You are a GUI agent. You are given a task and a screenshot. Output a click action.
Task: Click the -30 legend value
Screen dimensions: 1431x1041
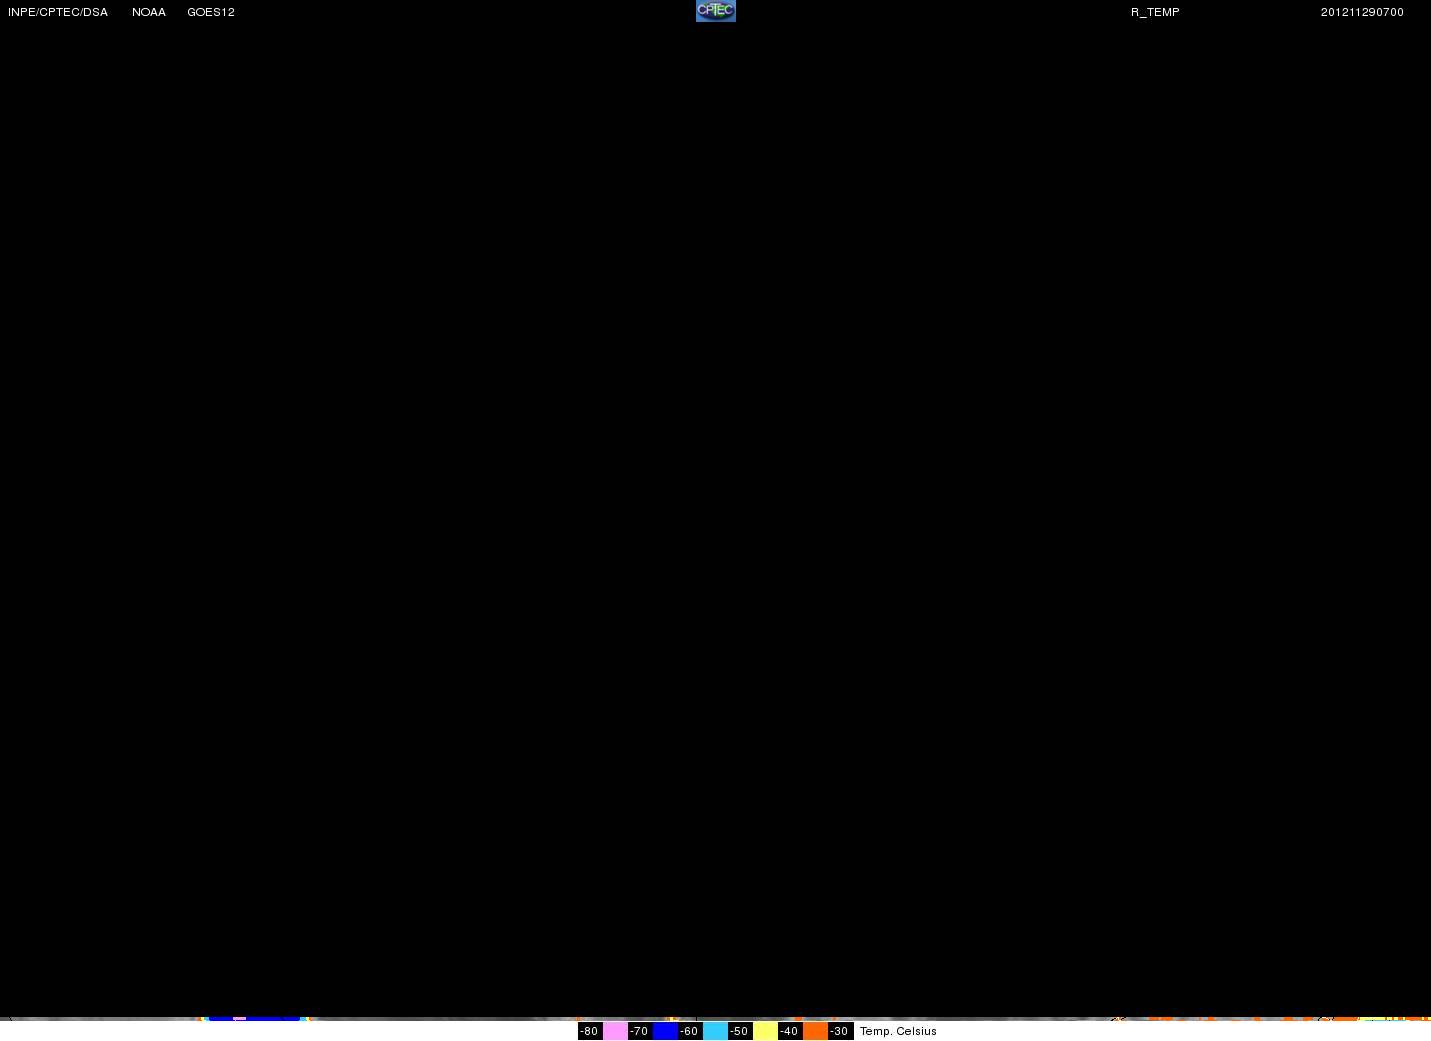pyautogui.click(x=839, y=1031)
